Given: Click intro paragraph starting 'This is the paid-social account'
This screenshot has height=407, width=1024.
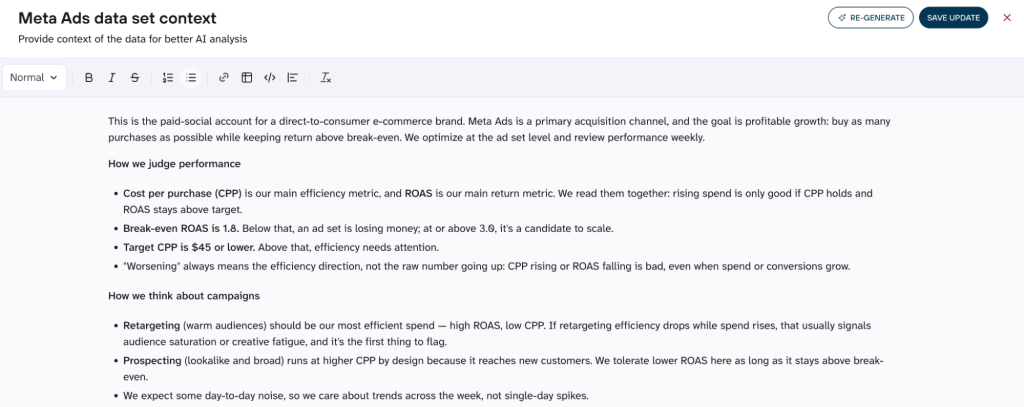Looking at the screenshot, I should point(500,129).
